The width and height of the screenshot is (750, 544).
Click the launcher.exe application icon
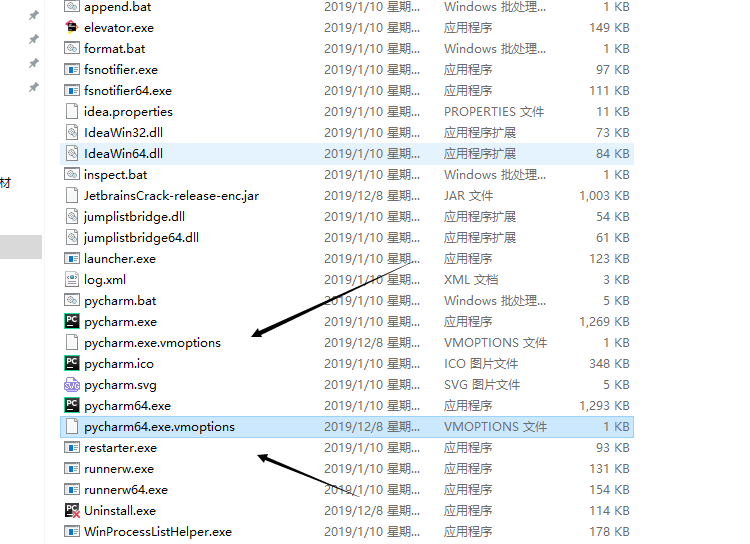[72, 259]
